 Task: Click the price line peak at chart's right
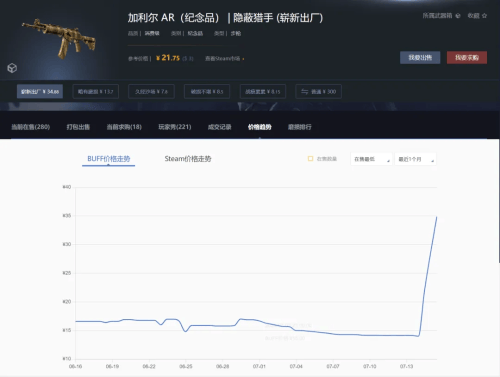pos(436,217)
